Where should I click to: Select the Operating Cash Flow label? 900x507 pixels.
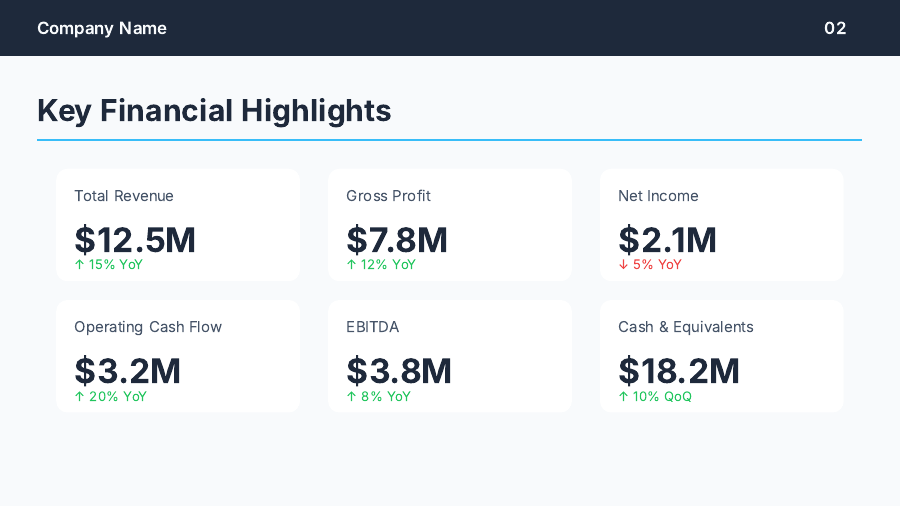tap(148, 327)
